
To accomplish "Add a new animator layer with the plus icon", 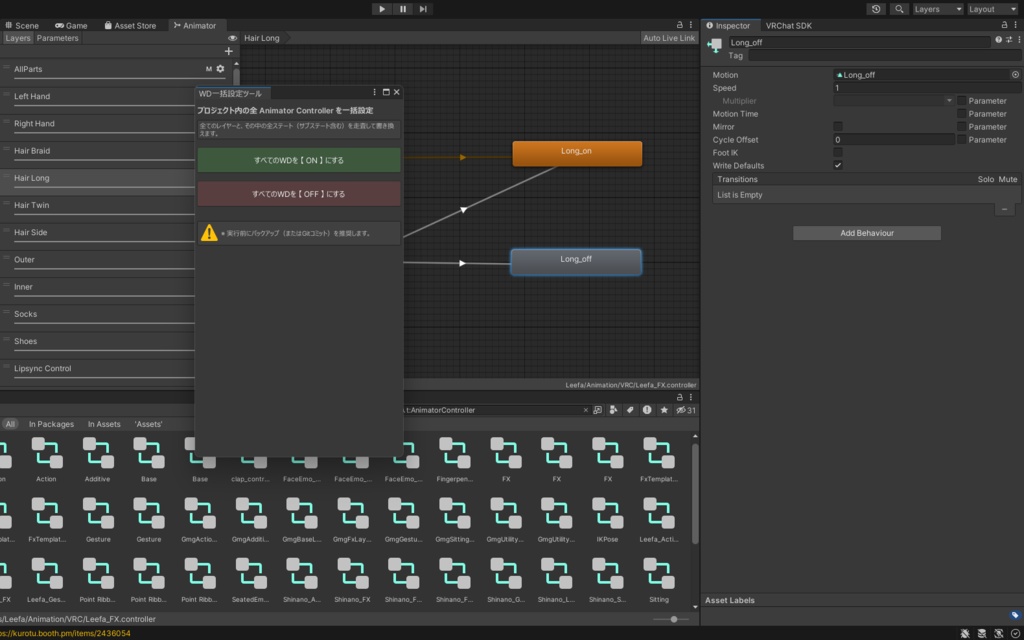I will [228, 51].
